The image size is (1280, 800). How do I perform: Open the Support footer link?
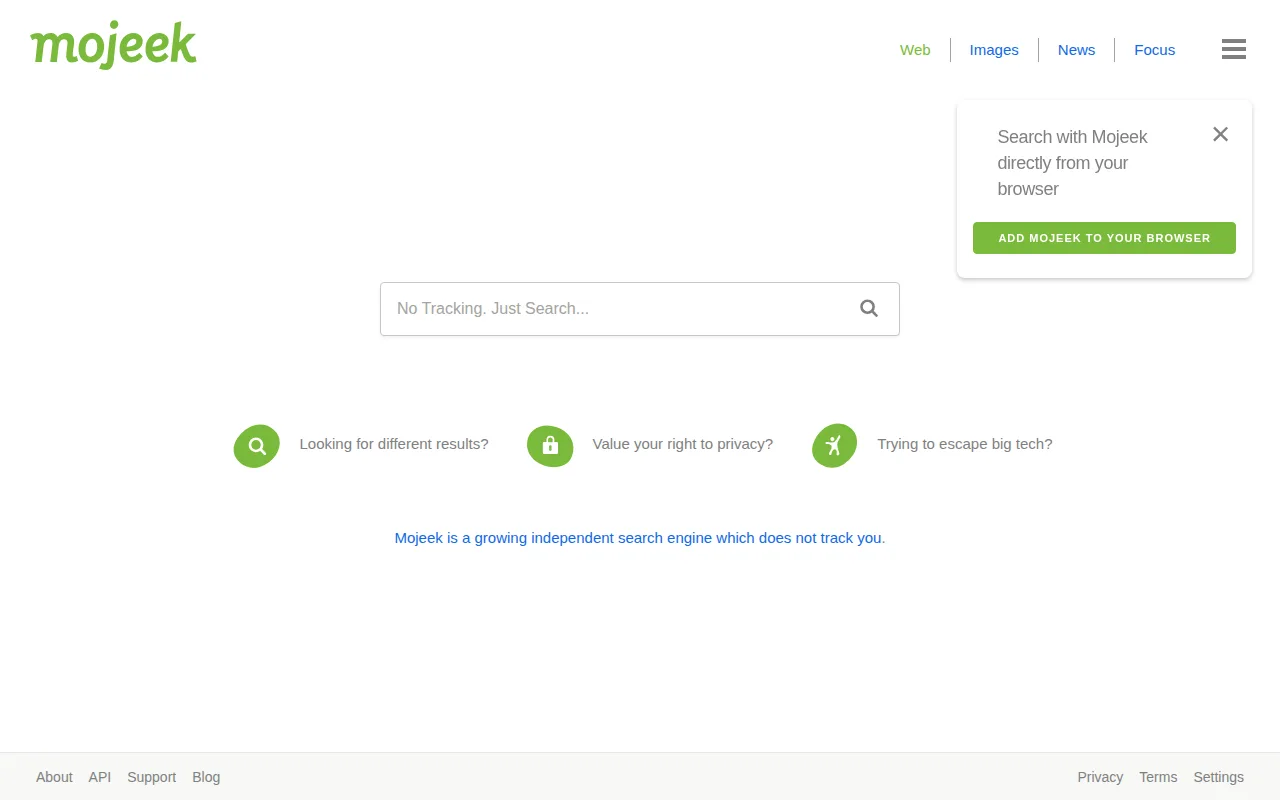[x=152, y=777]
